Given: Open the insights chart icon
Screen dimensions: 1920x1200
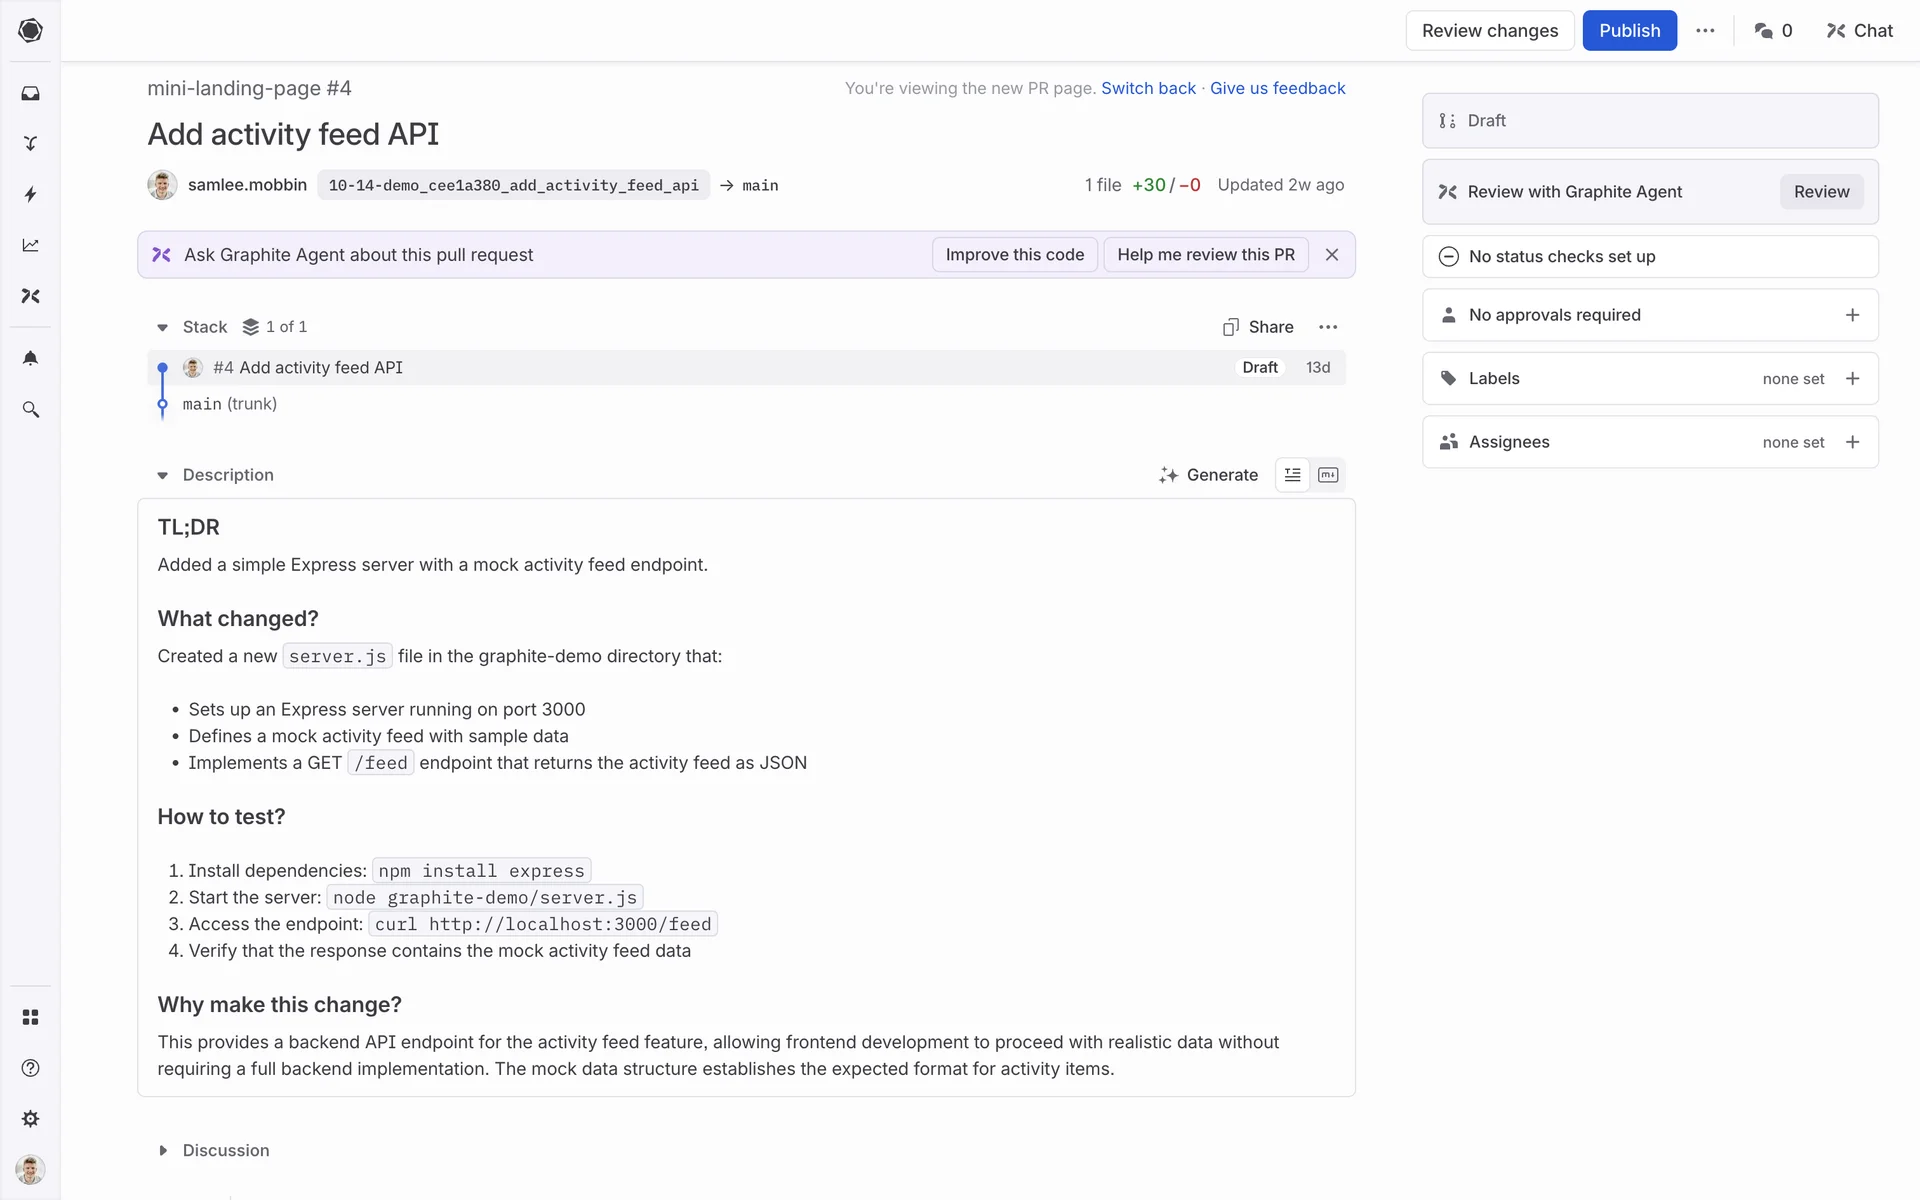Looking at the screenshot, I should tap(30, 245).
